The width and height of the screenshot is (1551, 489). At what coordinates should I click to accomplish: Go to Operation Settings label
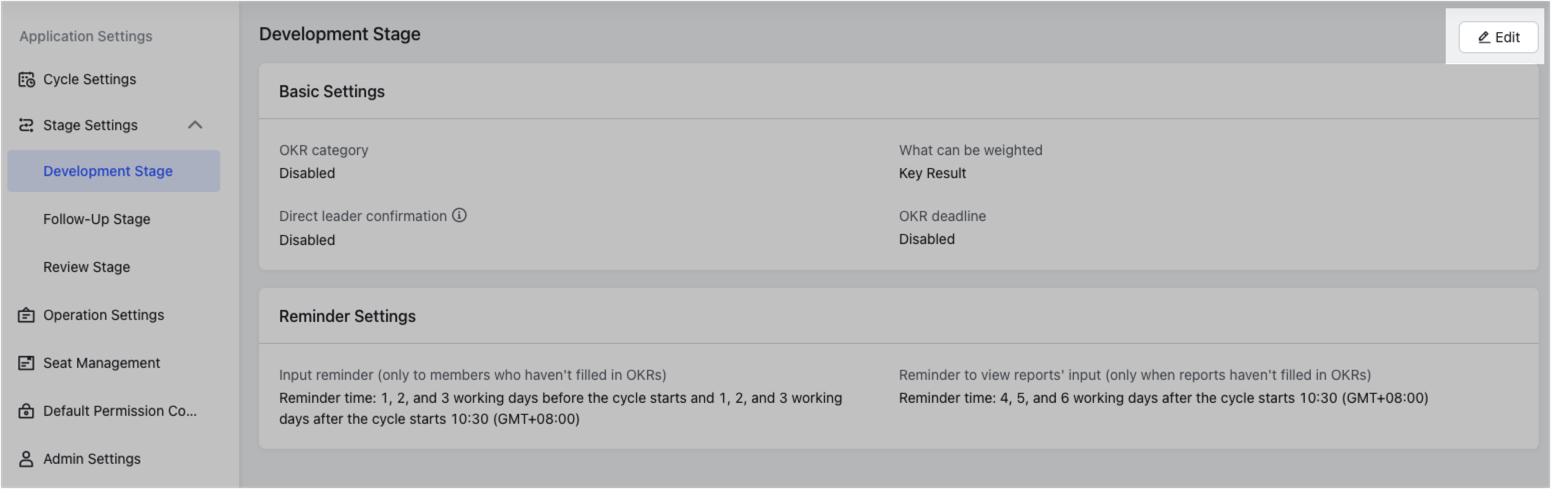(x=104, y=315)
